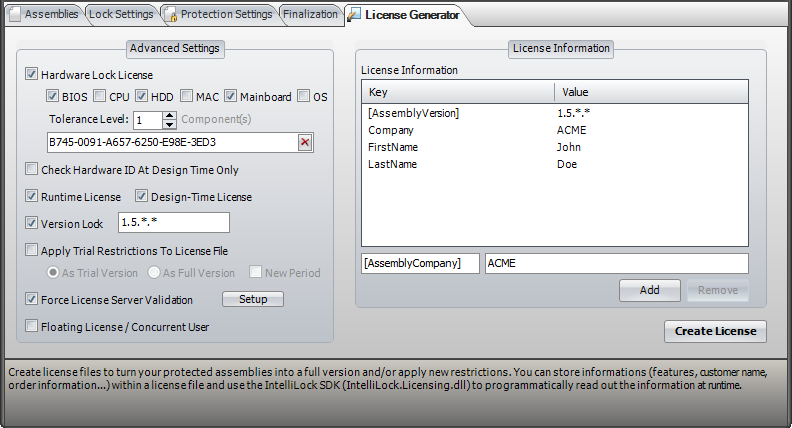This screenshot has height=428, width=792.
Task: Click the License Generator tab icon
Action: point(354,15)
